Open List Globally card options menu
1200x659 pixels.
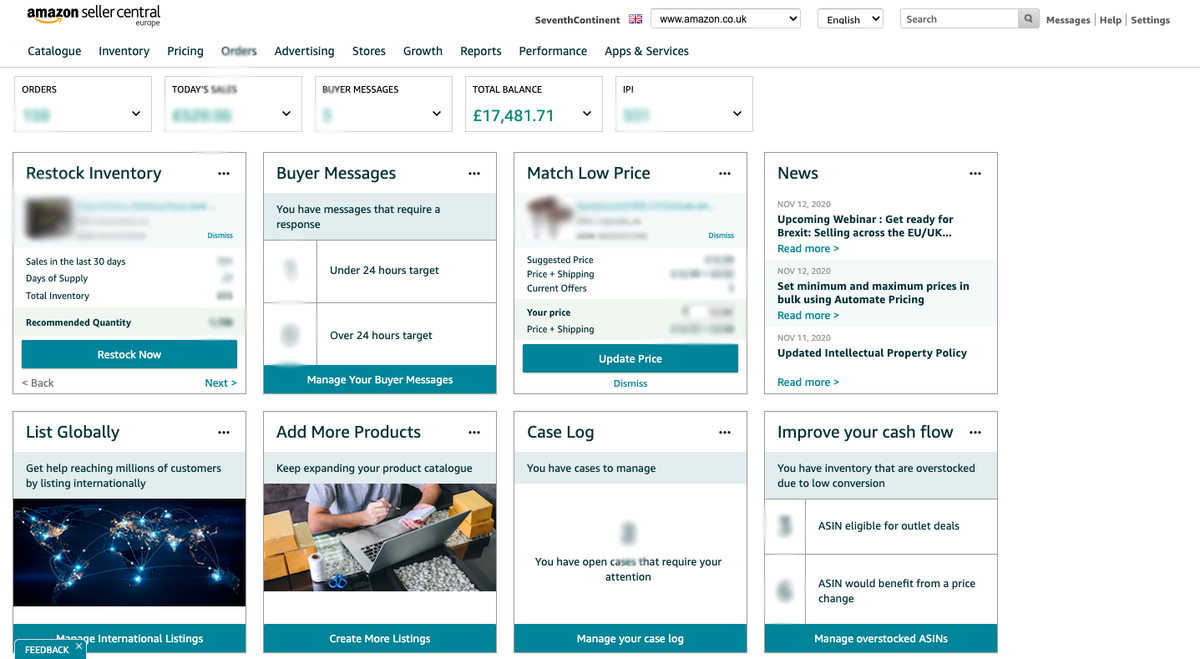[x=224, y=432]
